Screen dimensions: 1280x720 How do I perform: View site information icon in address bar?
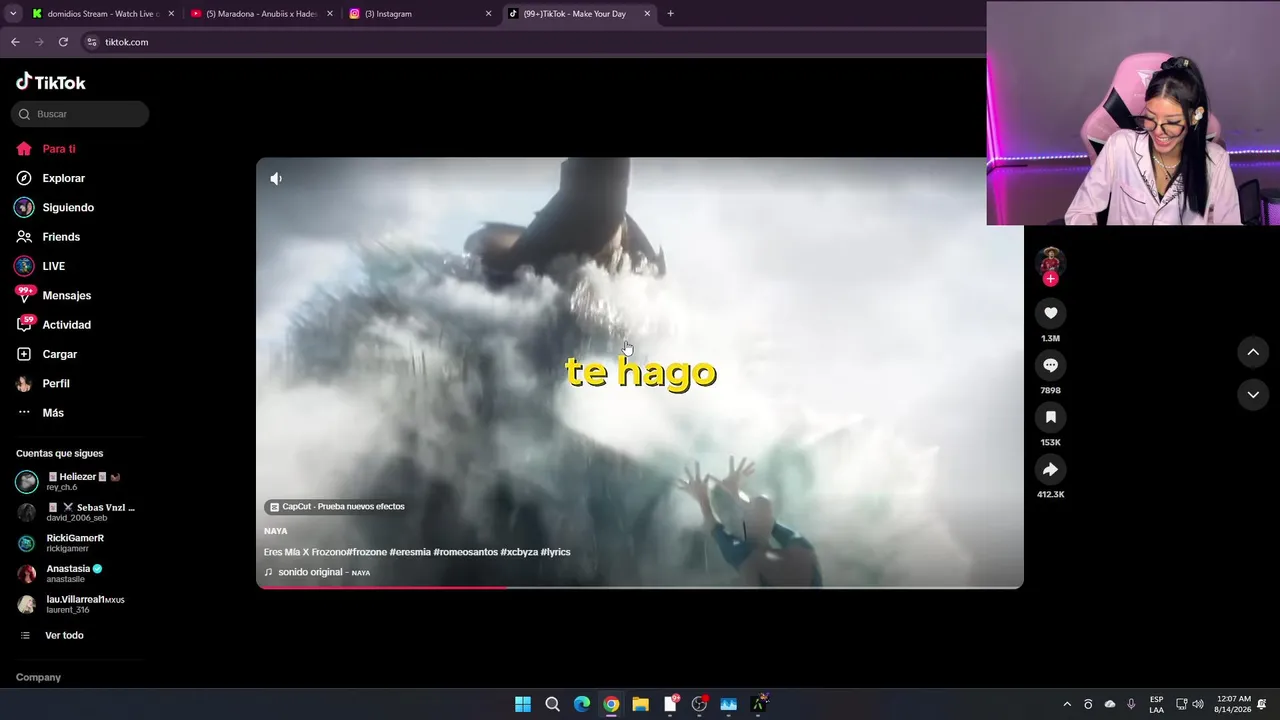pyautogui.click(x=92, y=42)
